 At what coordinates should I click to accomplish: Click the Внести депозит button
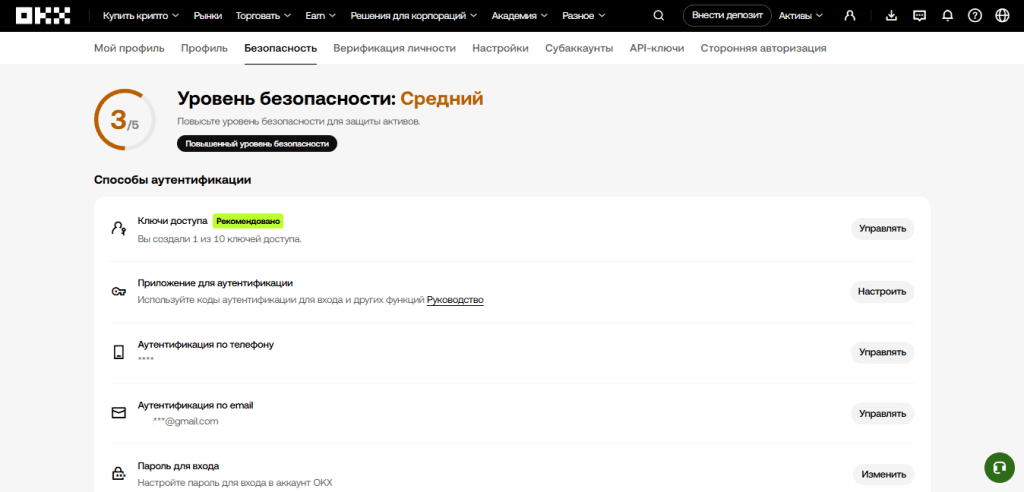pos(727,16)
